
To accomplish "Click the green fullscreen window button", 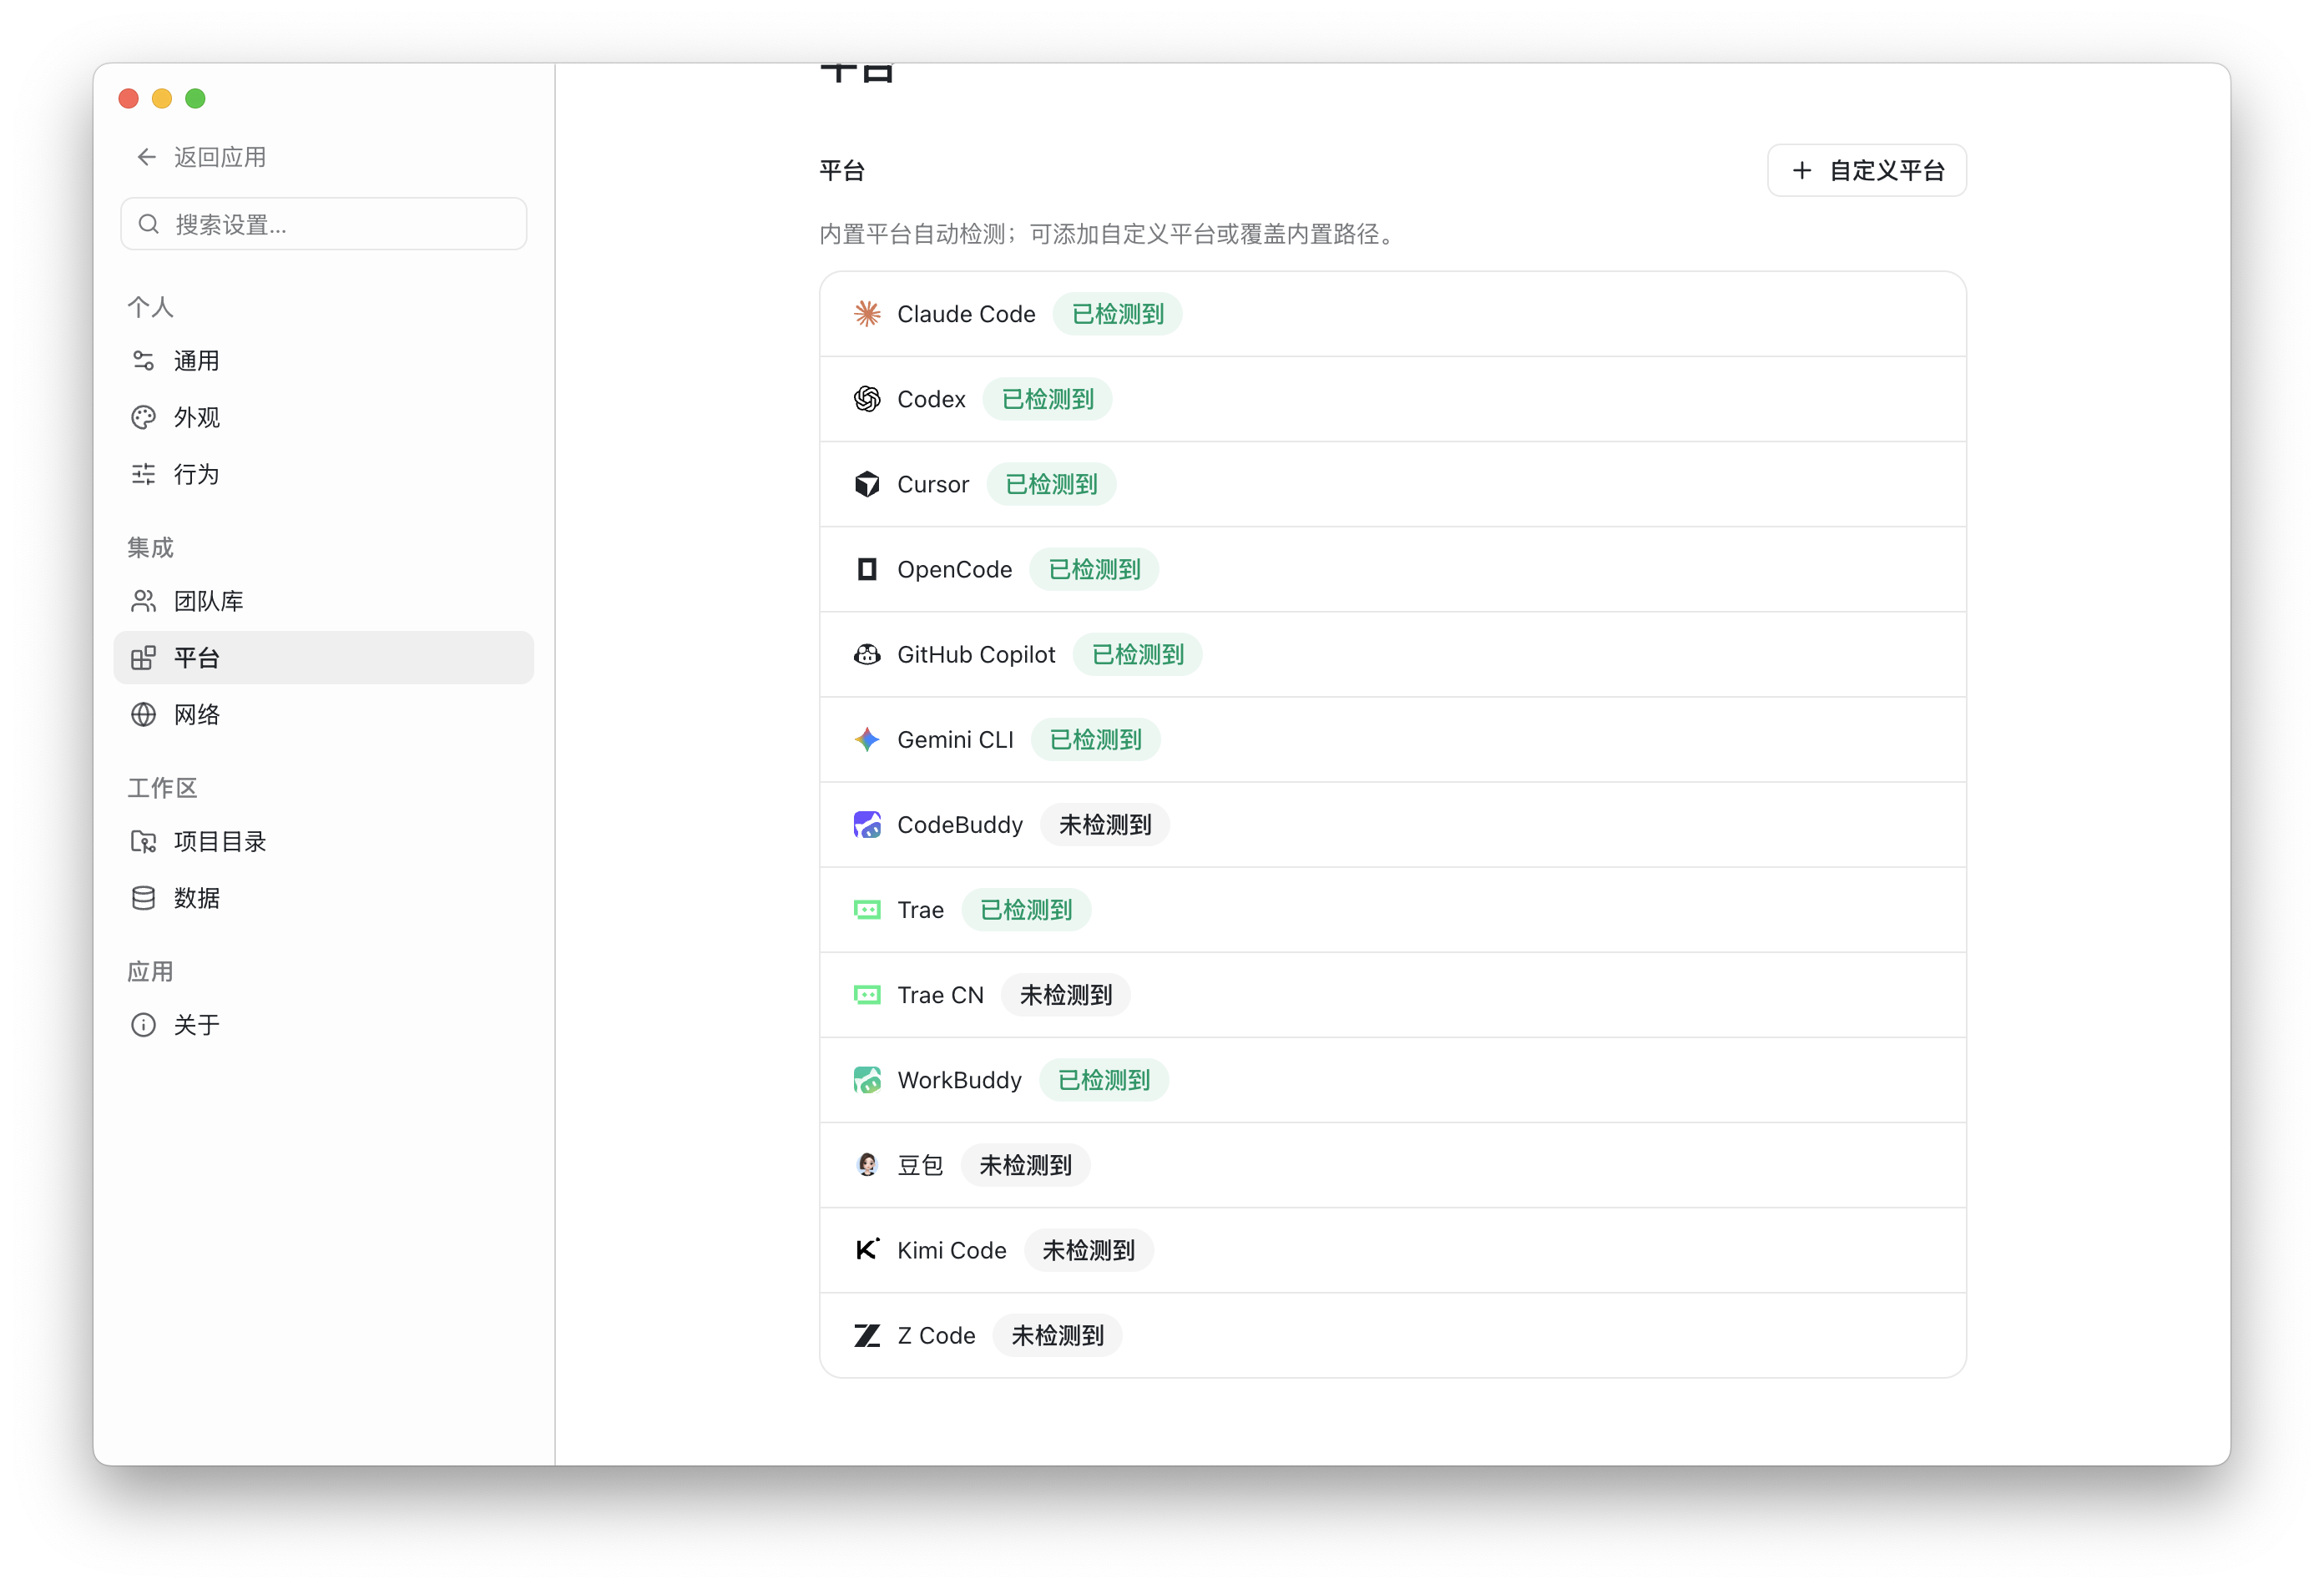I will coord(195,98).
